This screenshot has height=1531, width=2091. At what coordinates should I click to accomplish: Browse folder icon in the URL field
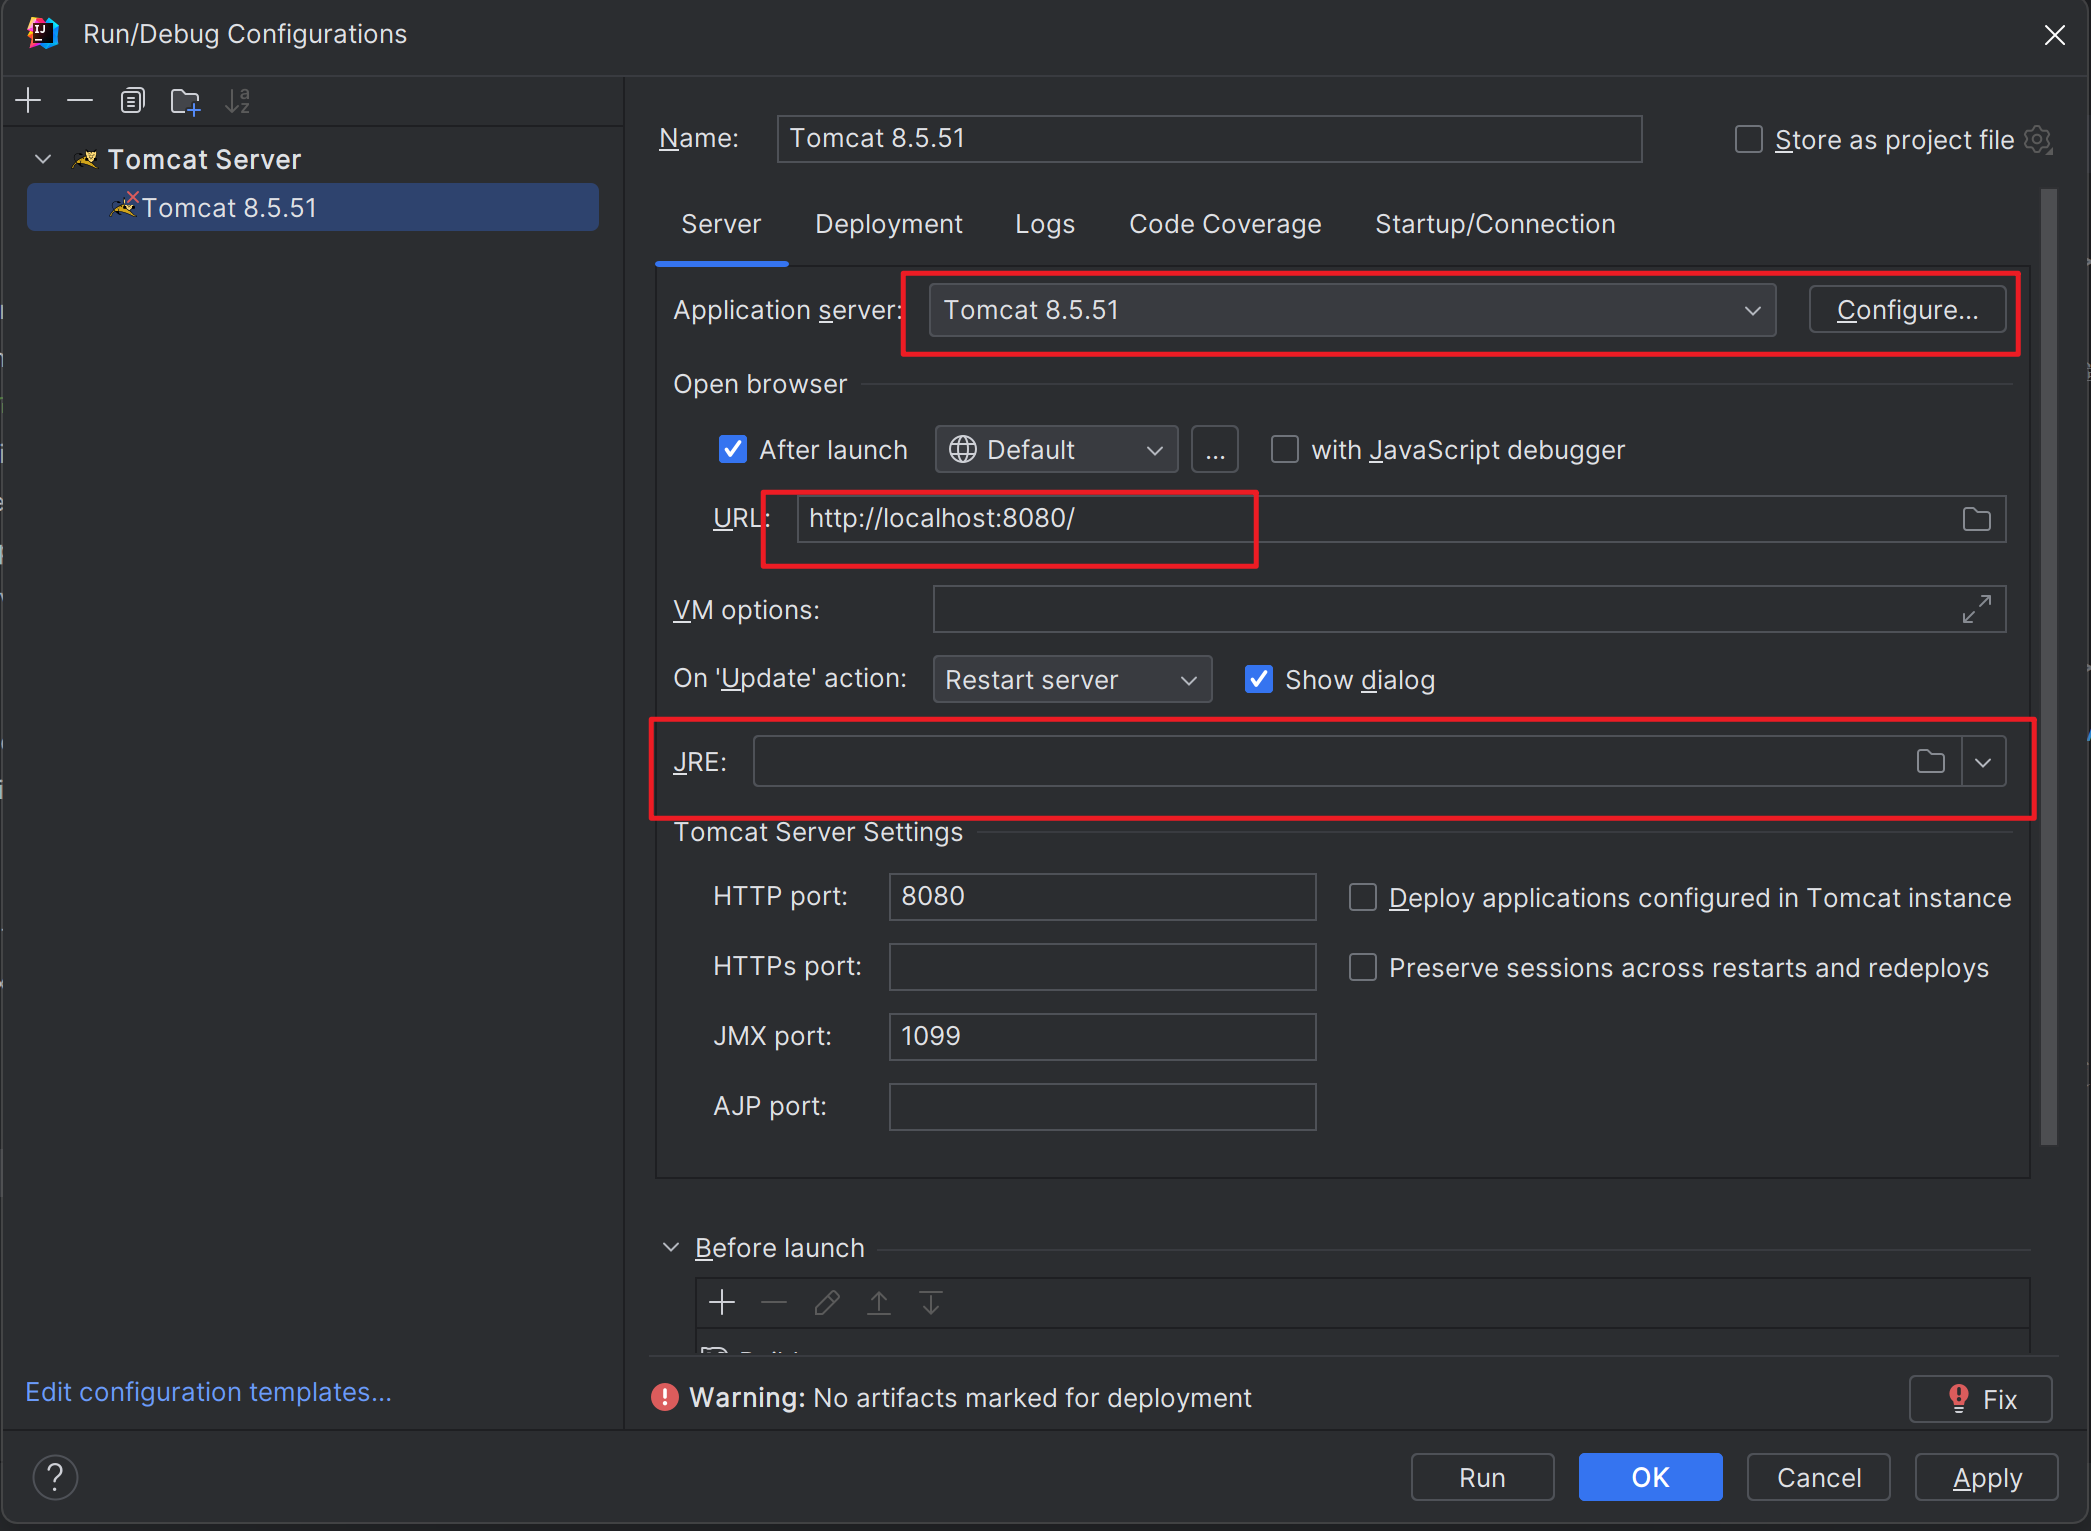point(1976,519)
